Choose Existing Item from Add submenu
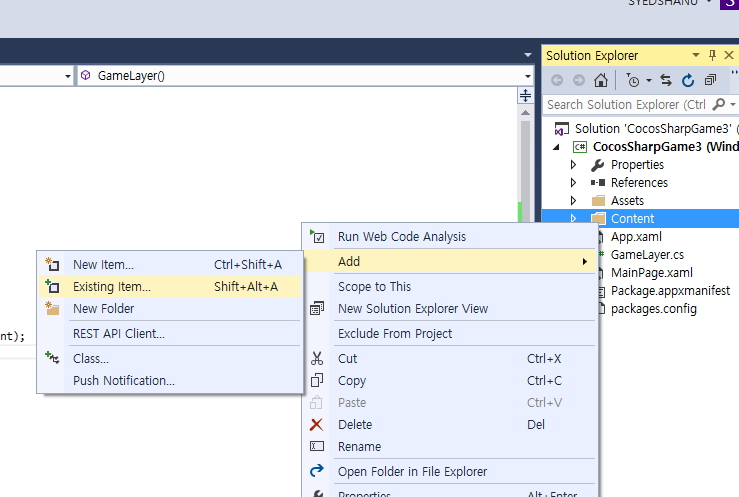This screenshot has height=497, width=739. [112, 286]
